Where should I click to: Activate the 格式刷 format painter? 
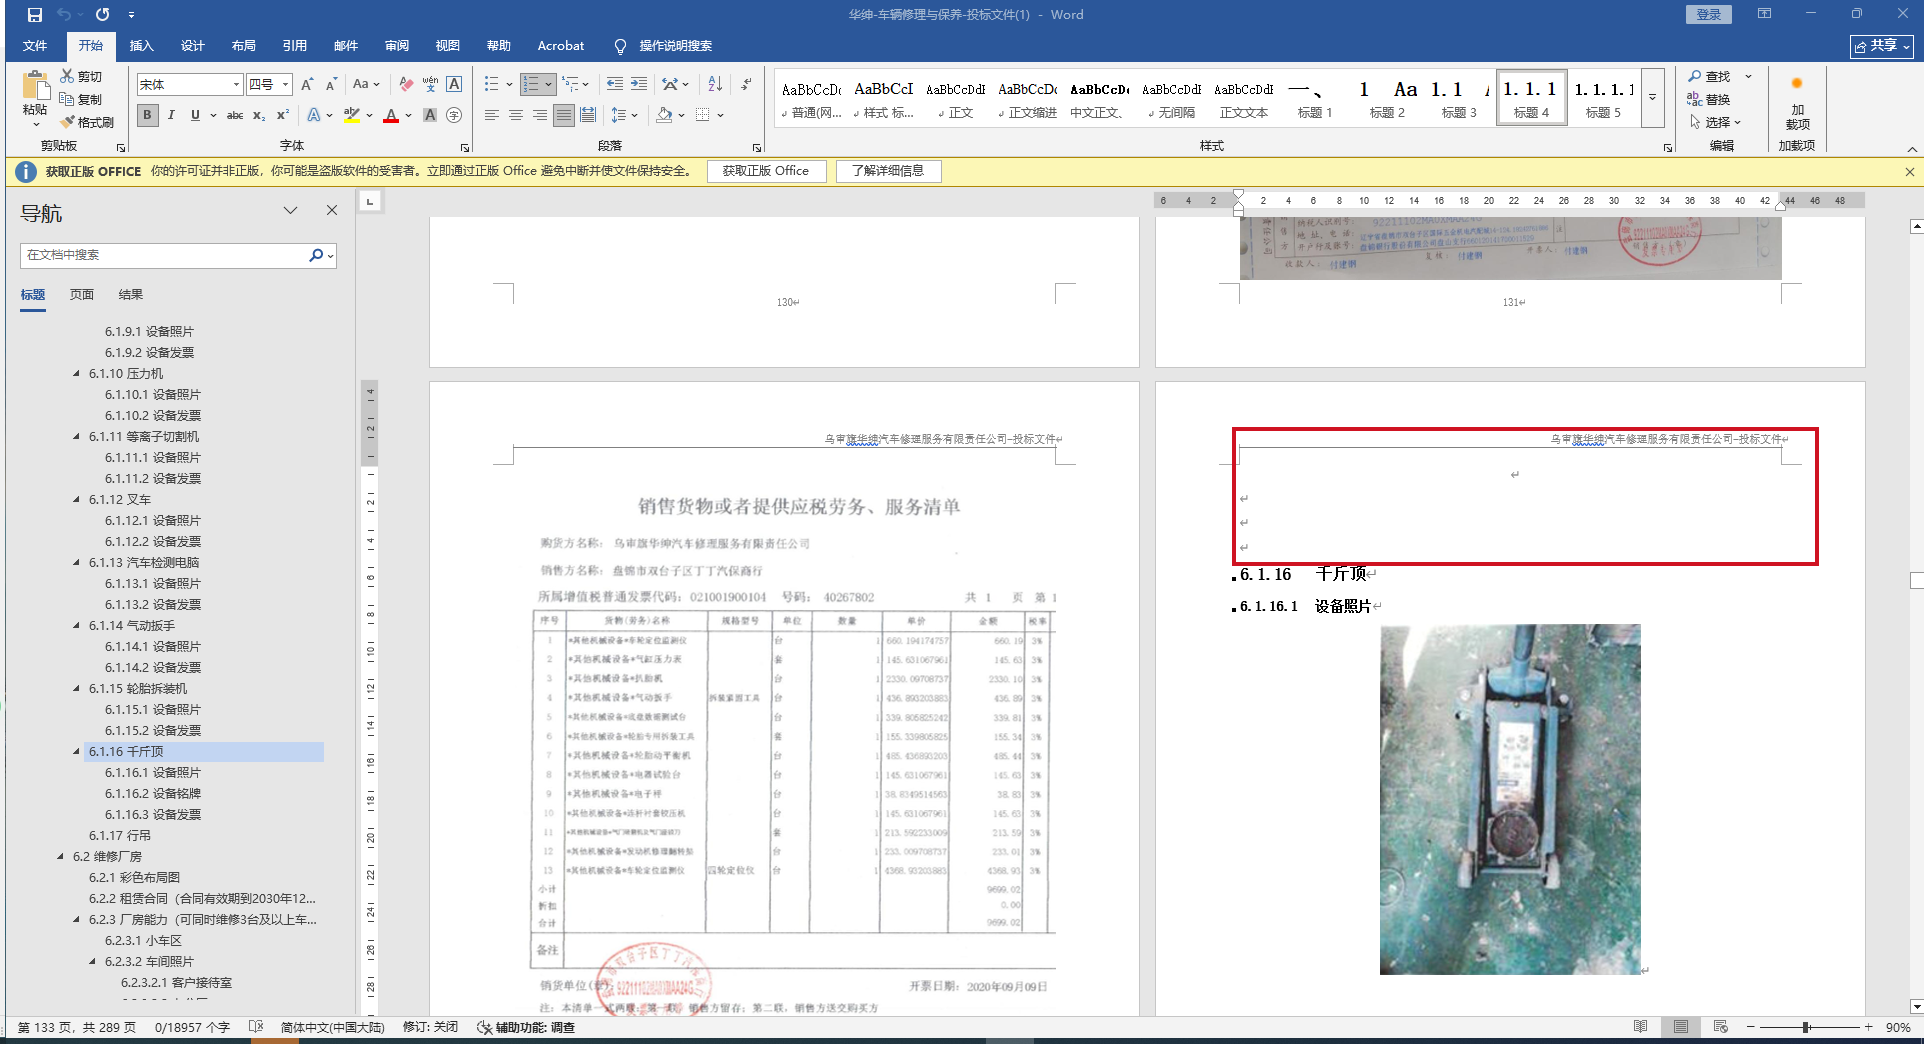tap(87, 122)
